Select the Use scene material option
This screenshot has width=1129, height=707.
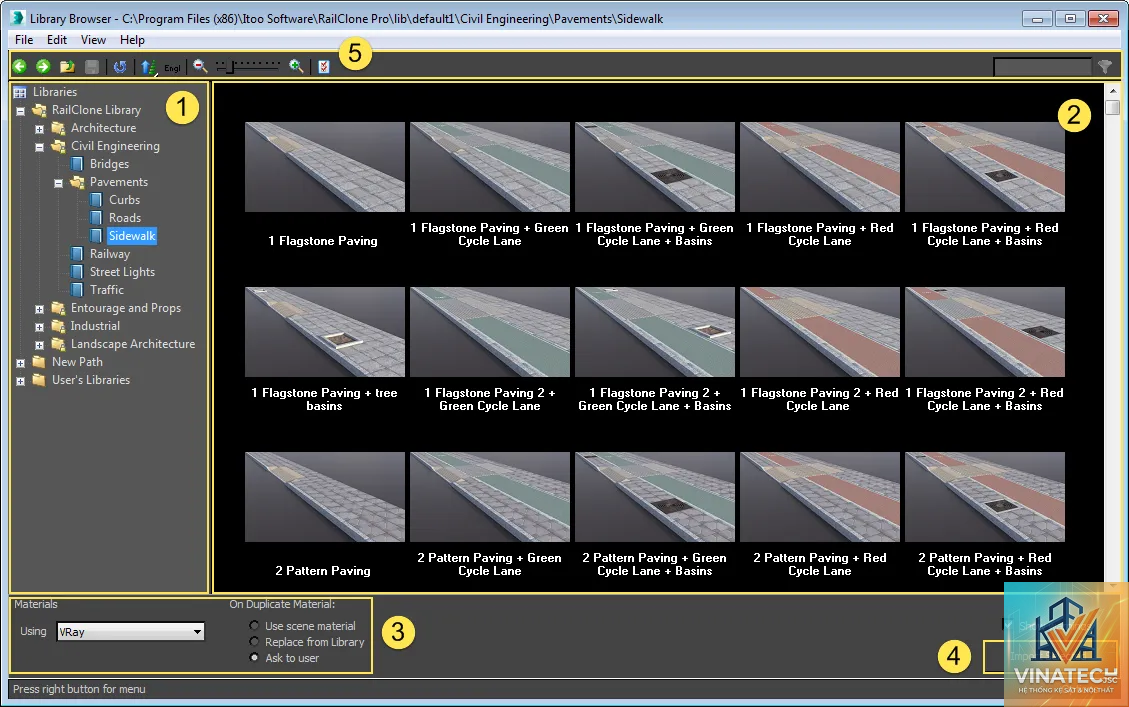point(254,626)
